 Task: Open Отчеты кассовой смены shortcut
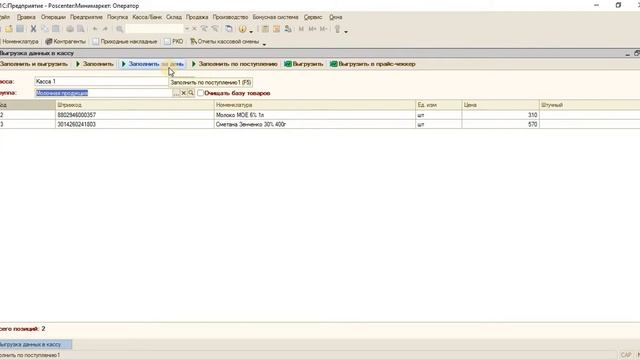tap(224, 42)
